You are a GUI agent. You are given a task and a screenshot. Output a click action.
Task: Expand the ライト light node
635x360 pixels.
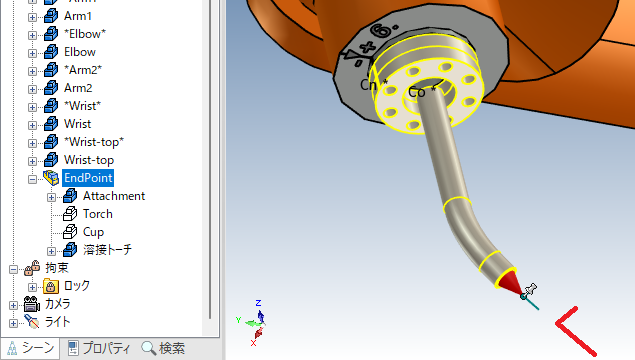pos(13,323)
